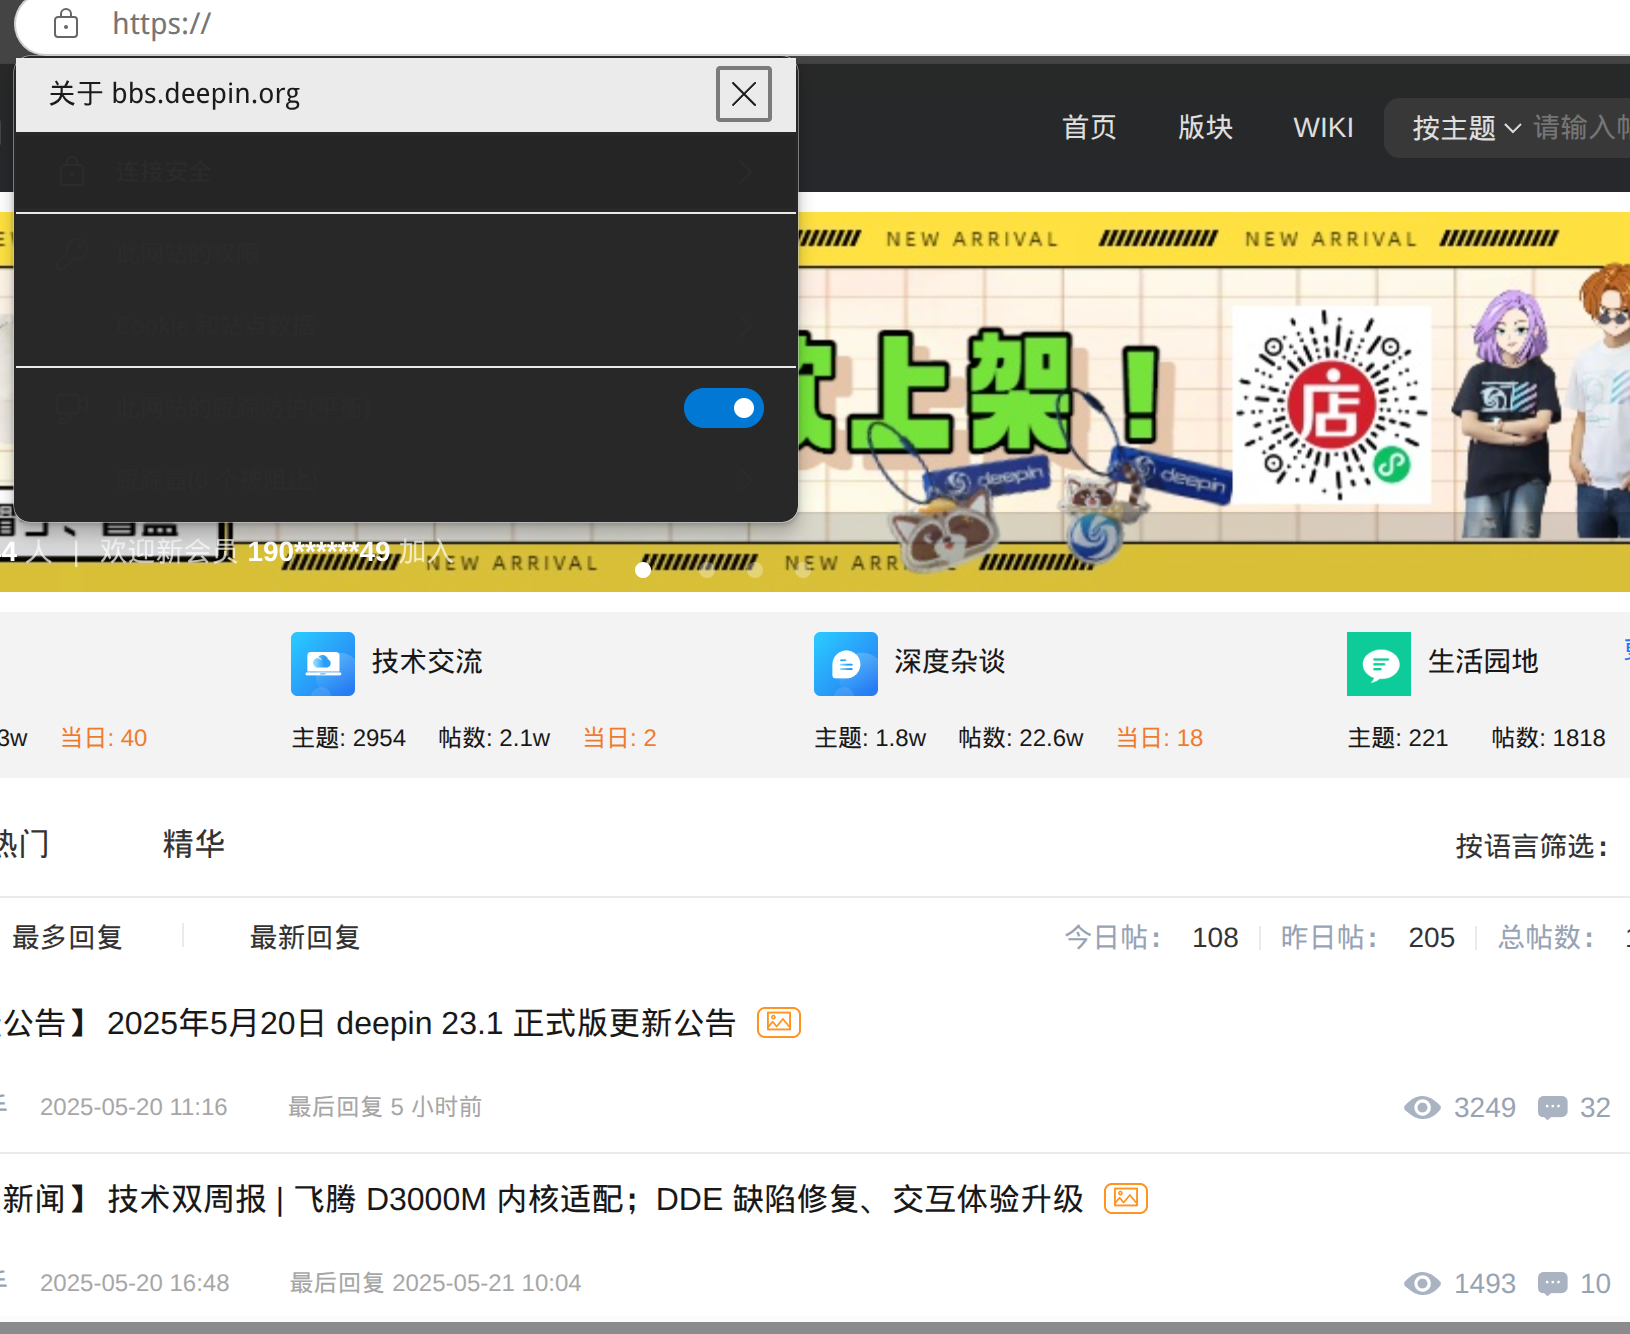This screenshot has height=1334, width=1630.
Task: Click tracking prevention icon in popup
Action: coord(71,407)
